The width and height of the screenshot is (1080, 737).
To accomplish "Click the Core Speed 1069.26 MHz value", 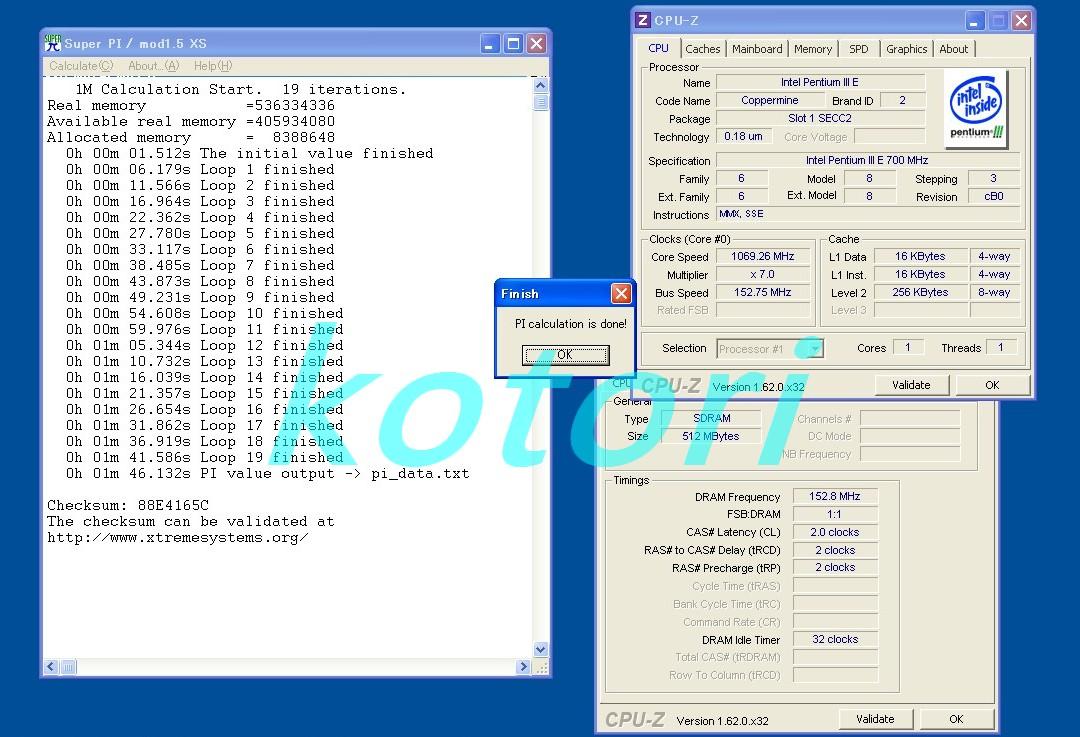I will coord(763,256).
